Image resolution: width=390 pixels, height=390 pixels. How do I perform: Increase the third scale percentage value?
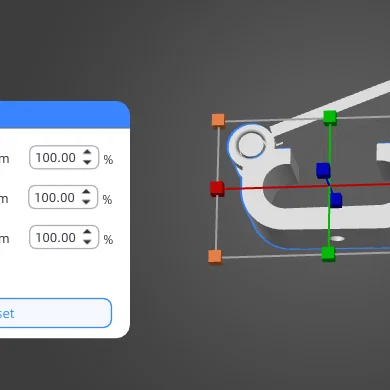[87, 232]
